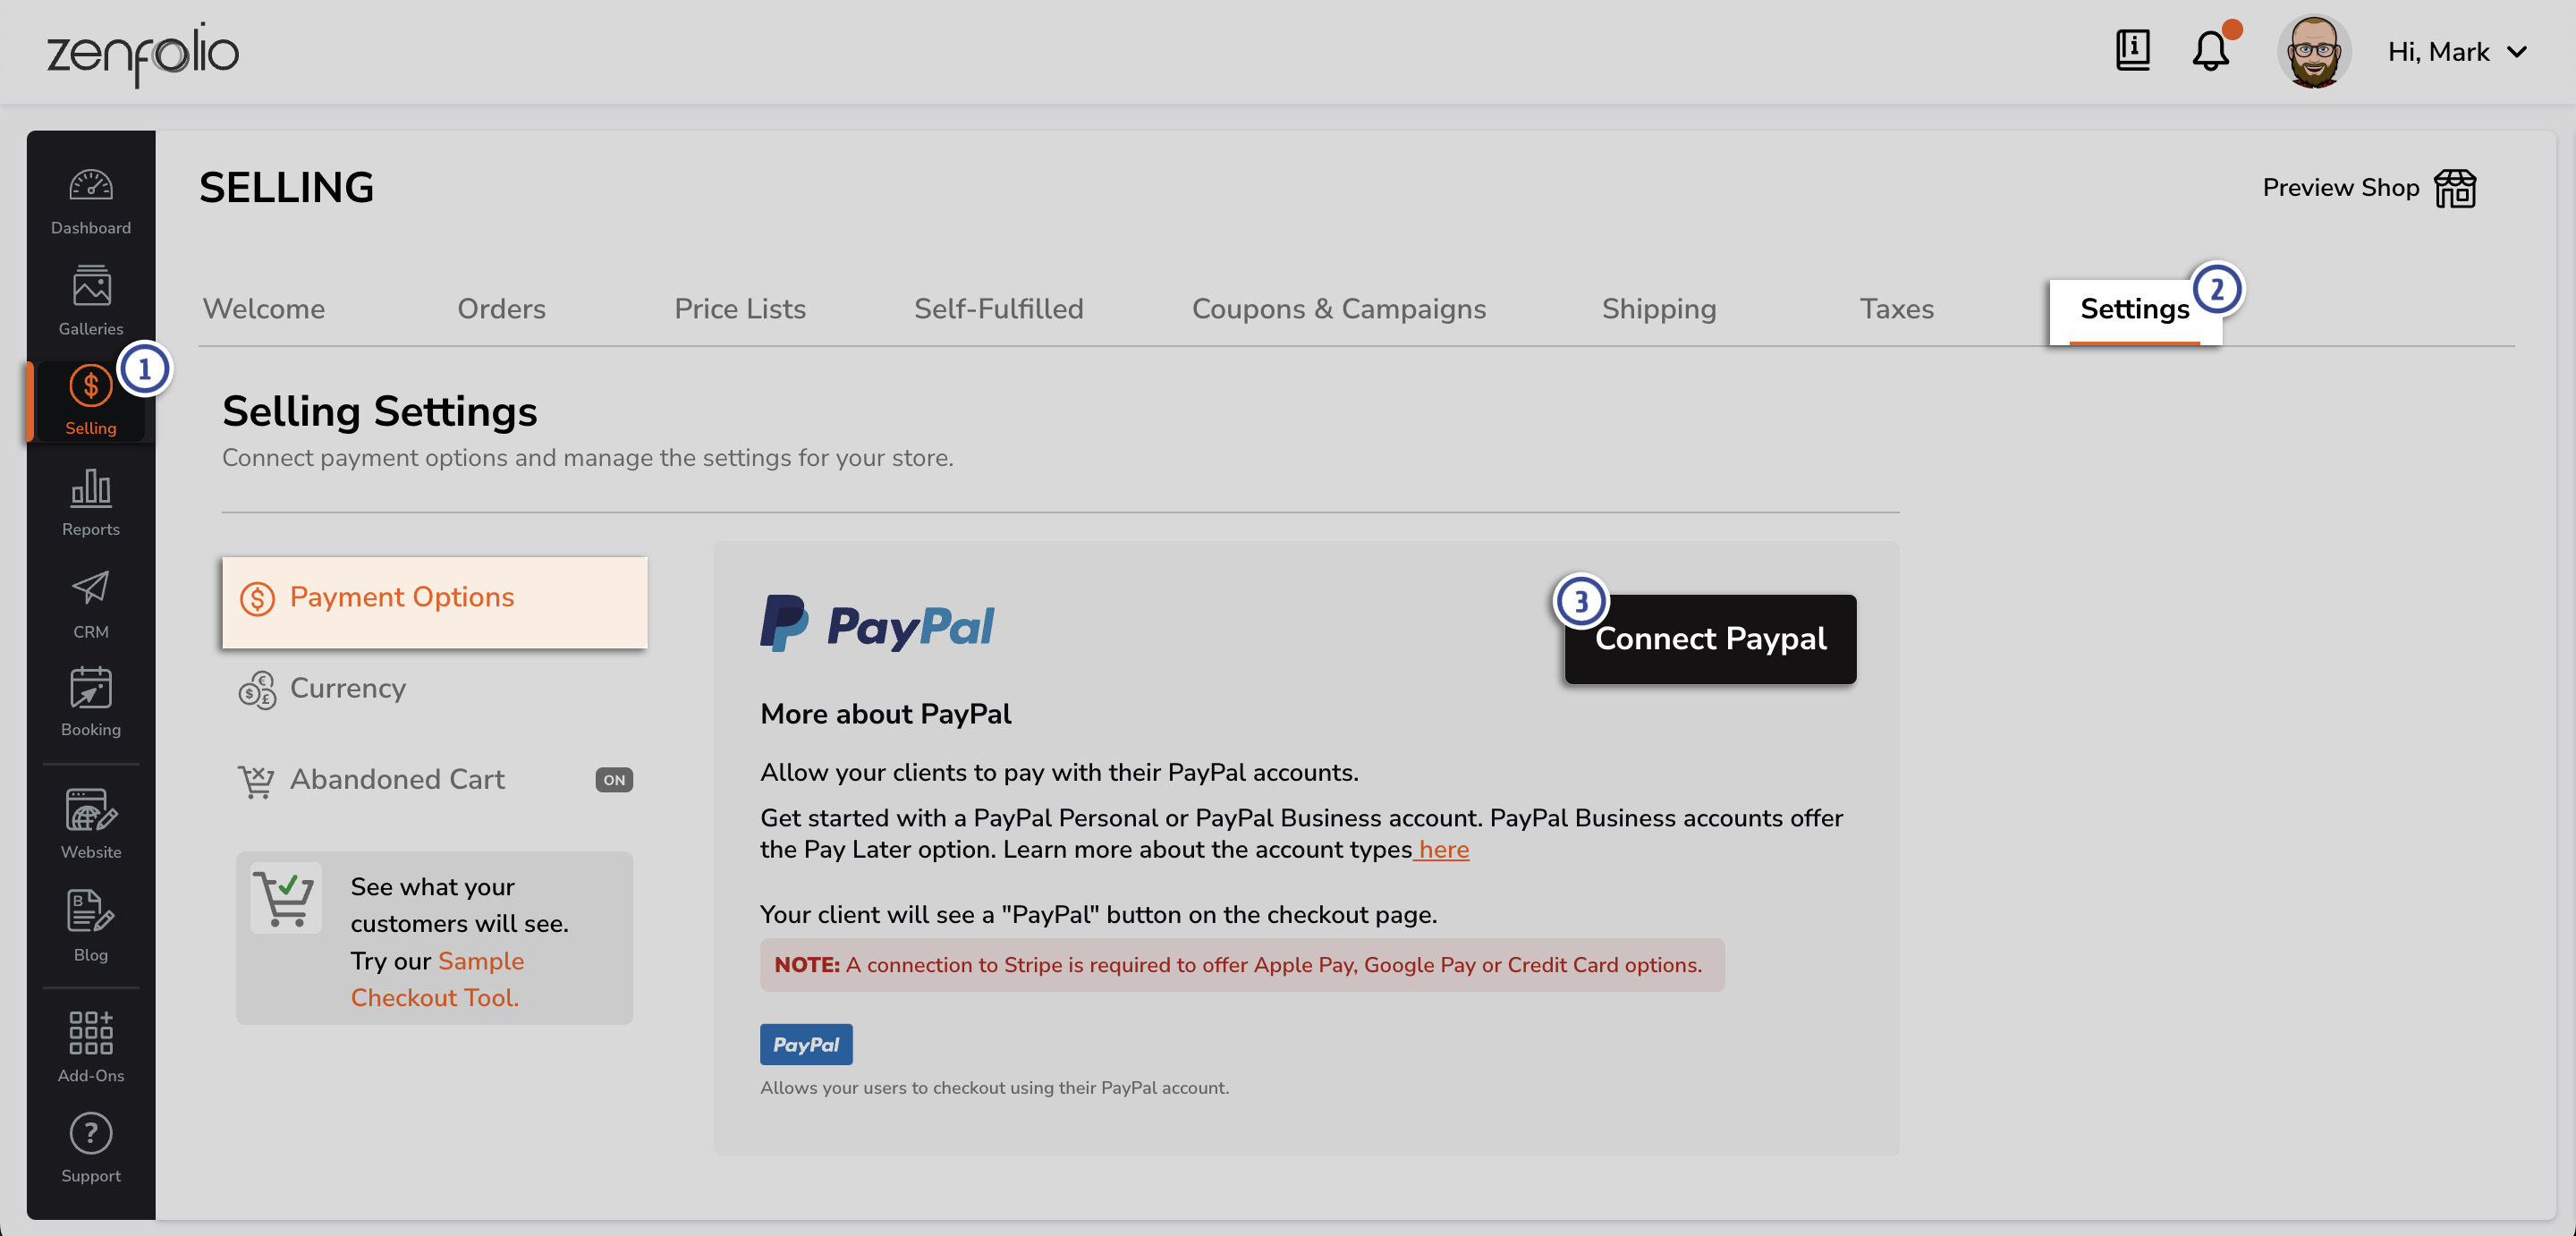Viewport: 2576px width, 1236px height.
Task: Open the Dashboard sidebar icon
Action: [x=90, y=187]
